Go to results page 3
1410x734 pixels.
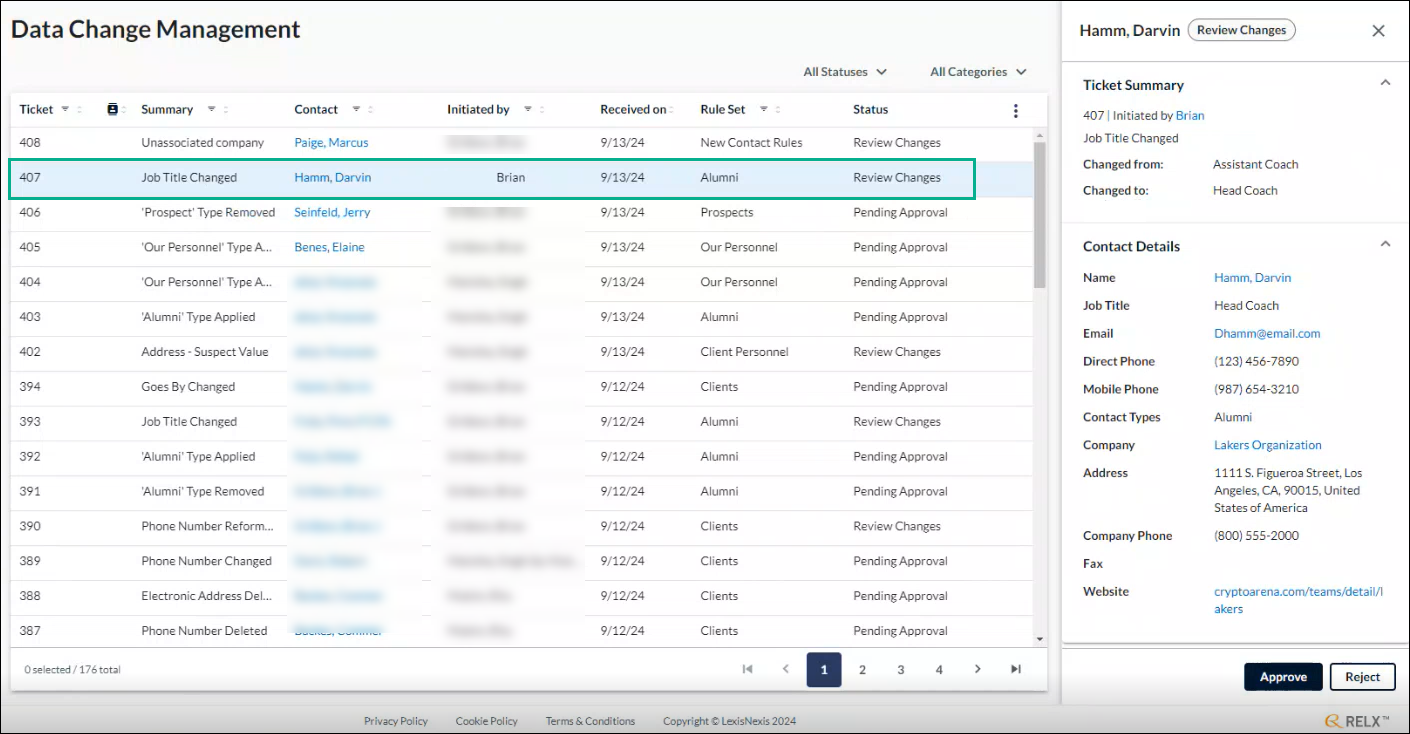click(900, 669)
